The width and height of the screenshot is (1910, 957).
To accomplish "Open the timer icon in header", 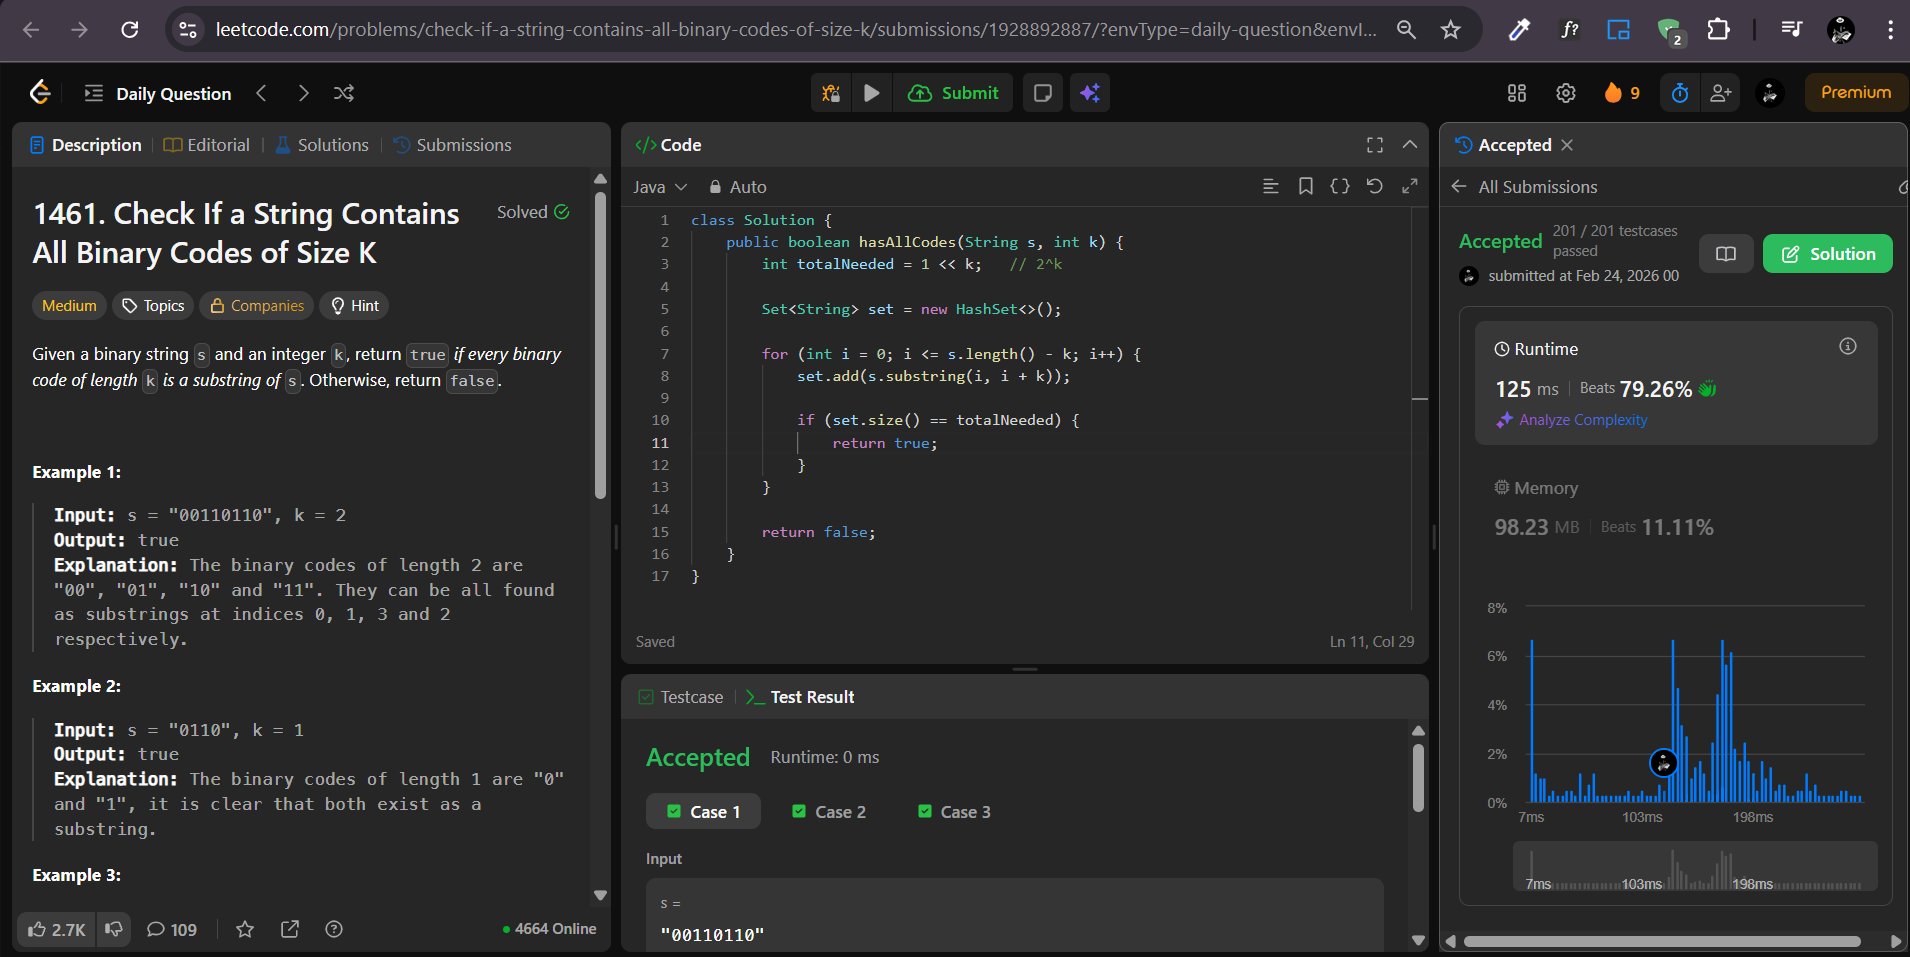I will click(1680, 93).
